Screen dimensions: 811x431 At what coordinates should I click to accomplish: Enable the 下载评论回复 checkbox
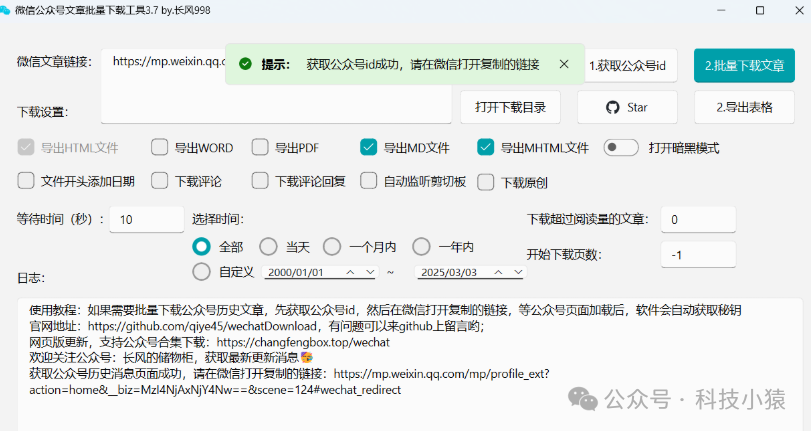click(260, 181)
